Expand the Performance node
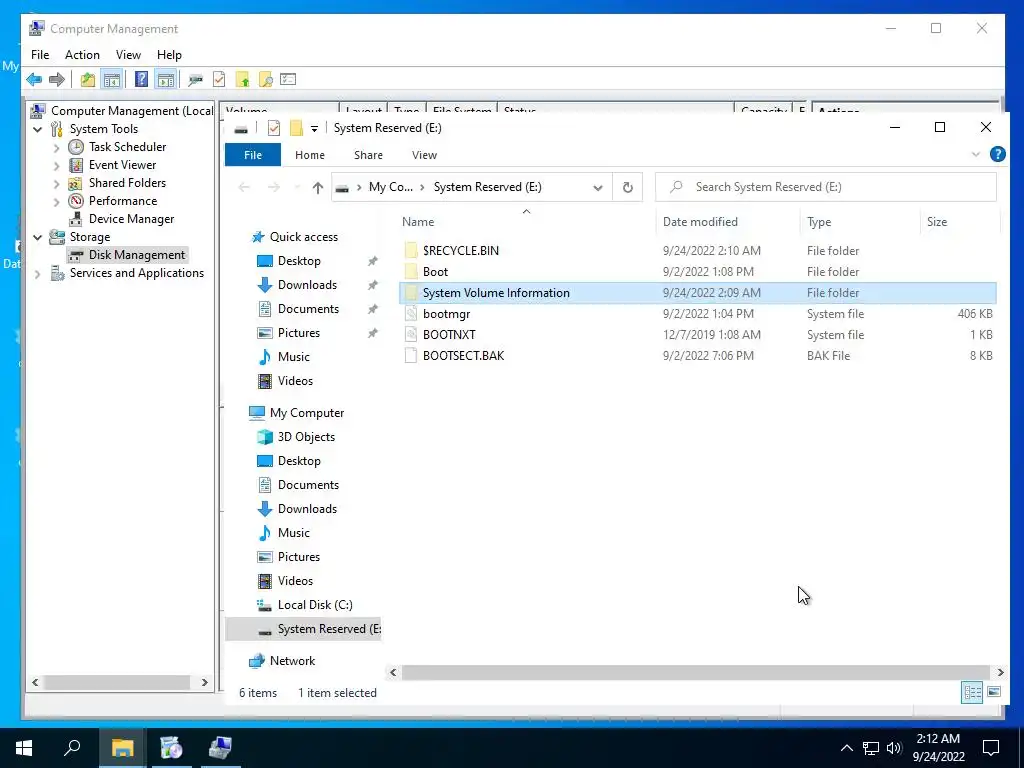Image resolution: width=1024 pixels, height=768 pixels. pyautogui.click(x=56, y=202)
